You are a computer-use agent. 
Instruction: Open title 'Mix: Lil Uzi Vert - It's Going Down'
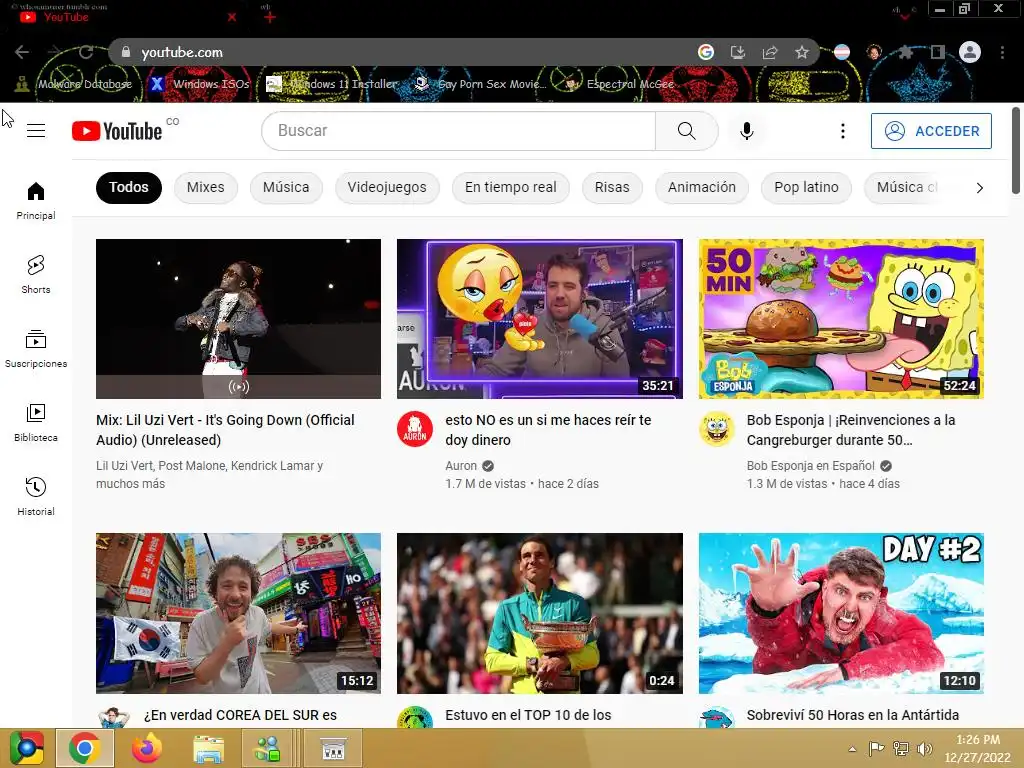[225, 430]
